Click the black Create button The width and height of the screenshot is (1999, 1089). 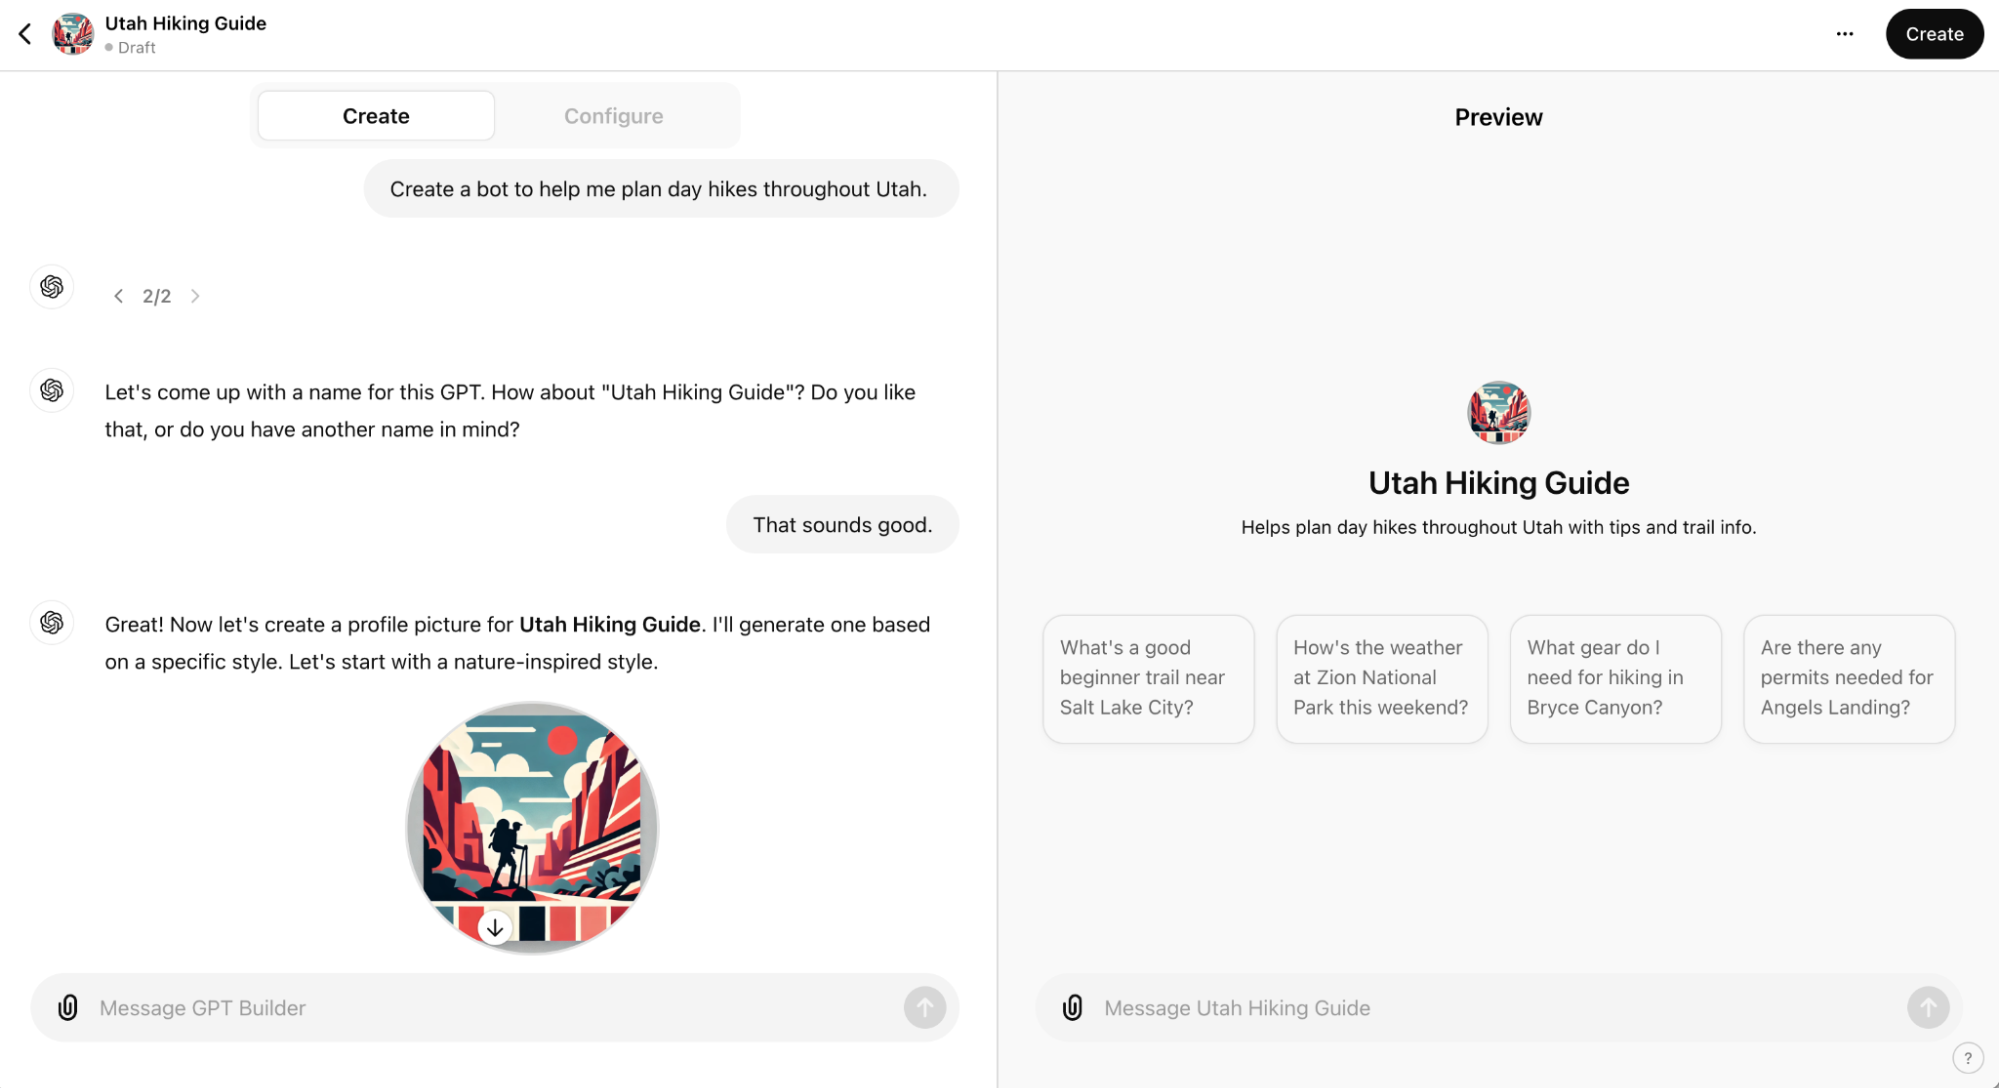click(x=1933, y=34)
